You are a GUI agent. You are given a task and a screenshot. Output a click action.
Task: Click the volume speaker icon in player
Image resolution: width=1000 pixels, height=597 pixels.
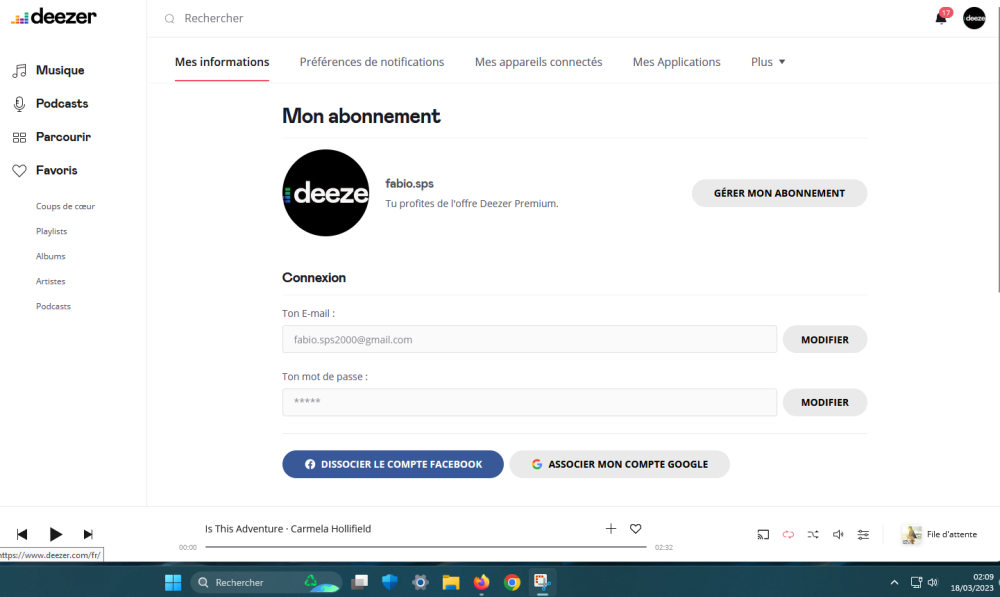(838, 534)
